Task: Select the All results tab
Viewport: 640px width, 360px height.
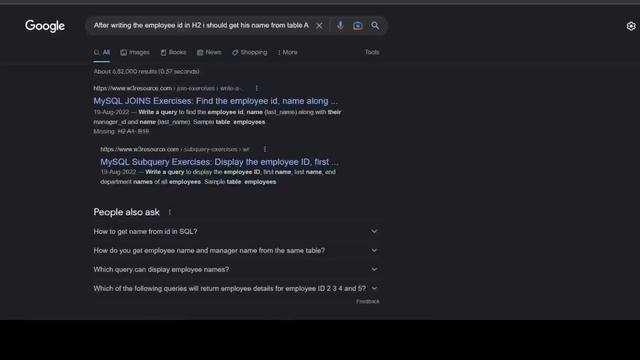Action: click(x=102, y=52)
